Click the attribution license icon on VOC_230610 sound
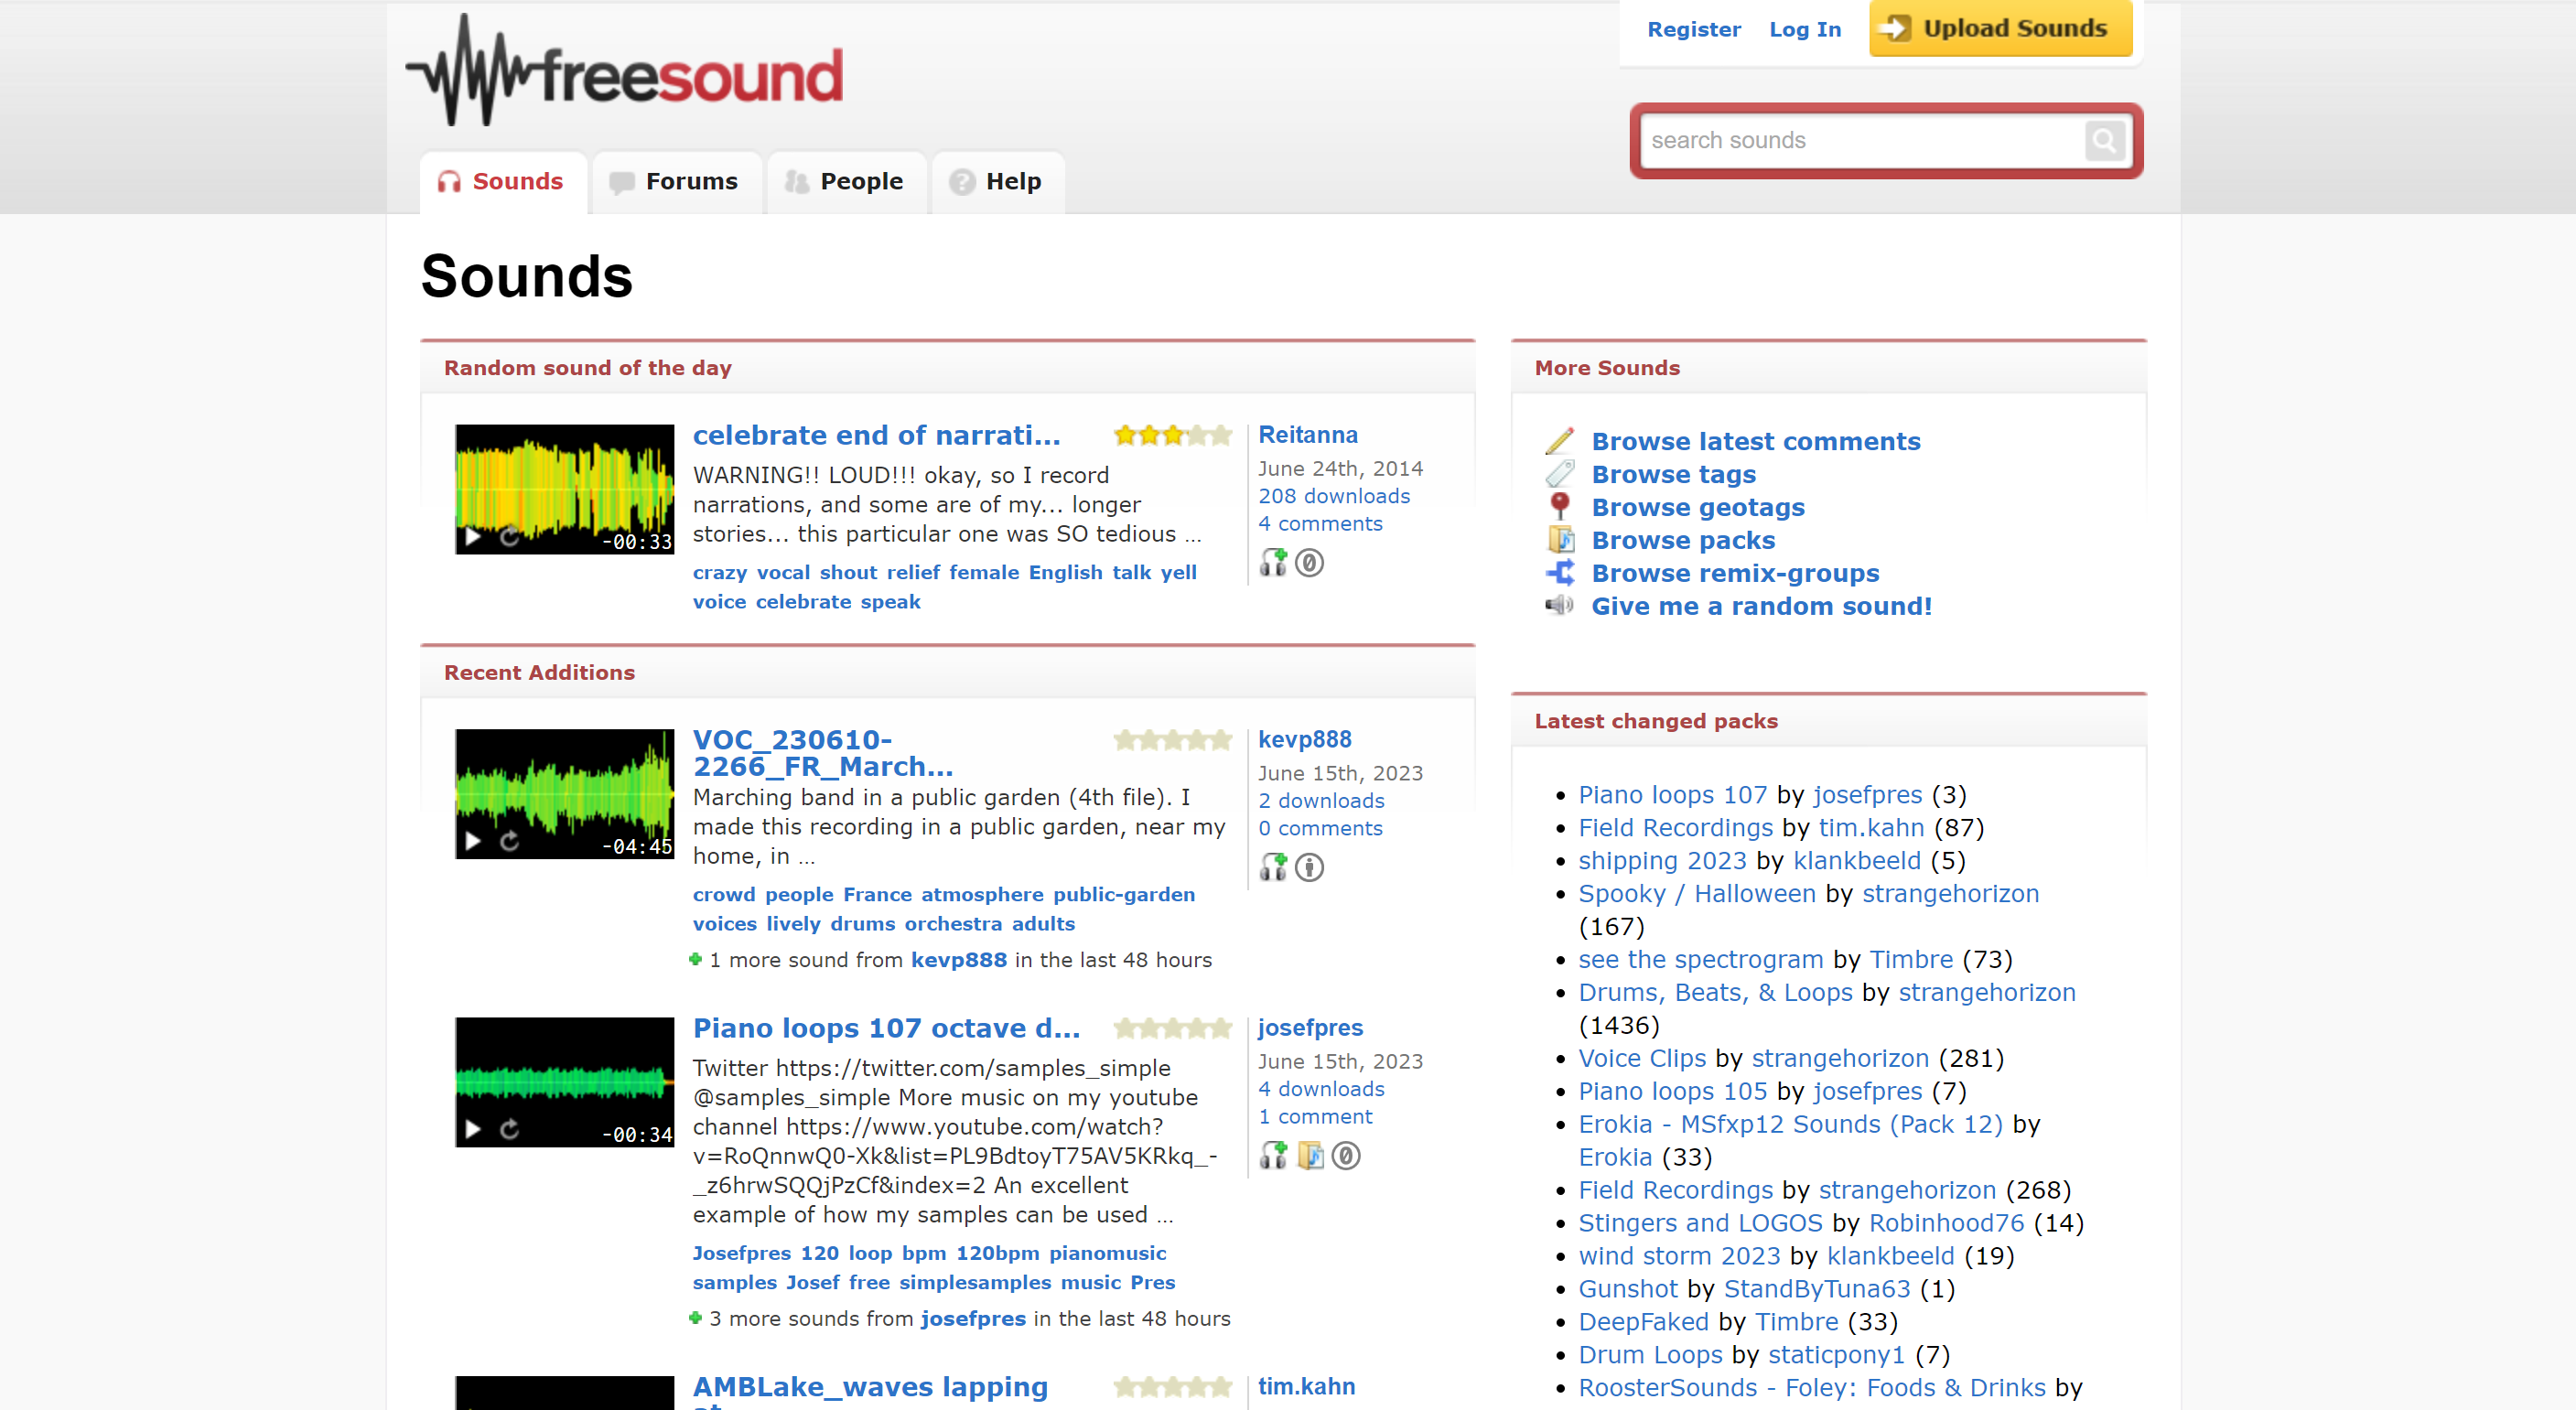Screen dimensions: 2576x1410 (1310, 867)
